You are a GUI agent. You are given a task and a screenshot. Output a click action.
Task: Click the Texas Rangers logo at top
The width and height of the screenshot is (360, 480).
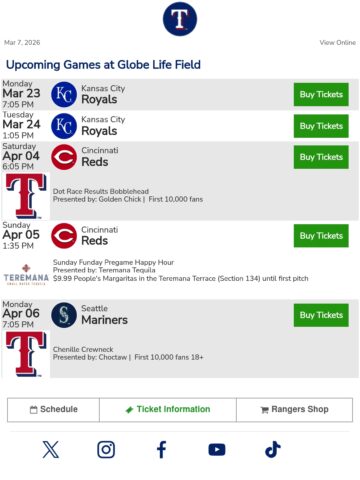pos(180,19)
